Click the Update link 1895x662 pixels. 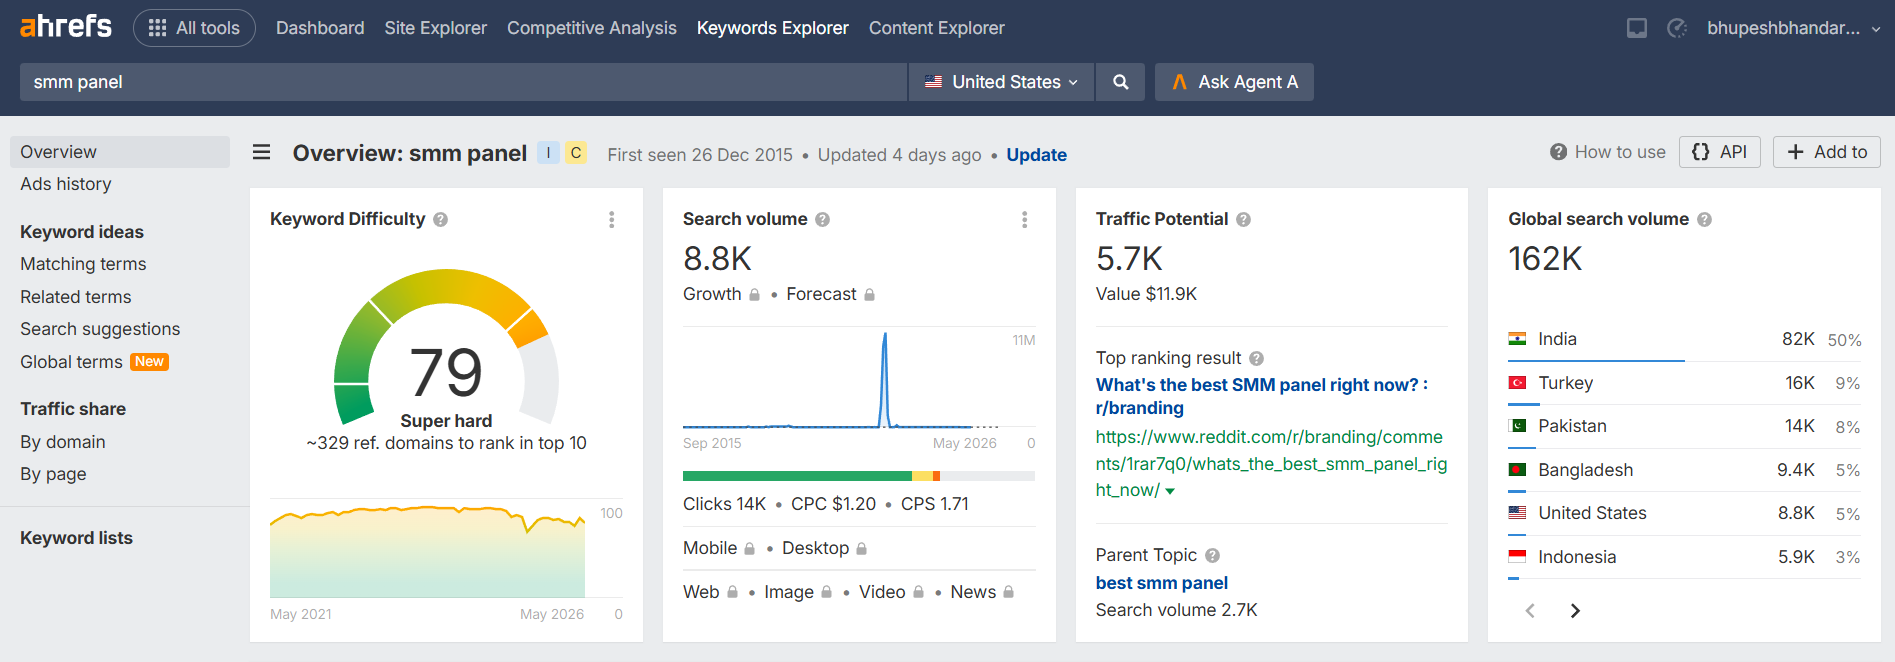1036,155
